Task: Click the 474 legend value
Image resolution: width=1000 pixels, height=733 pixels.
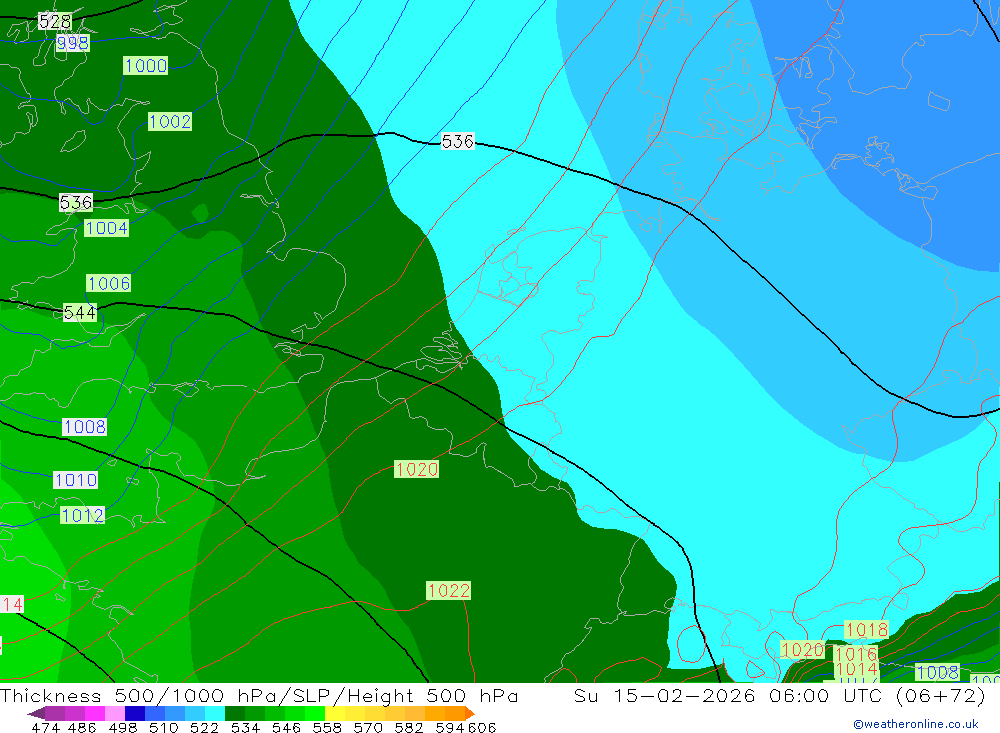Action: pyautogui.click(x=45, y=727)
